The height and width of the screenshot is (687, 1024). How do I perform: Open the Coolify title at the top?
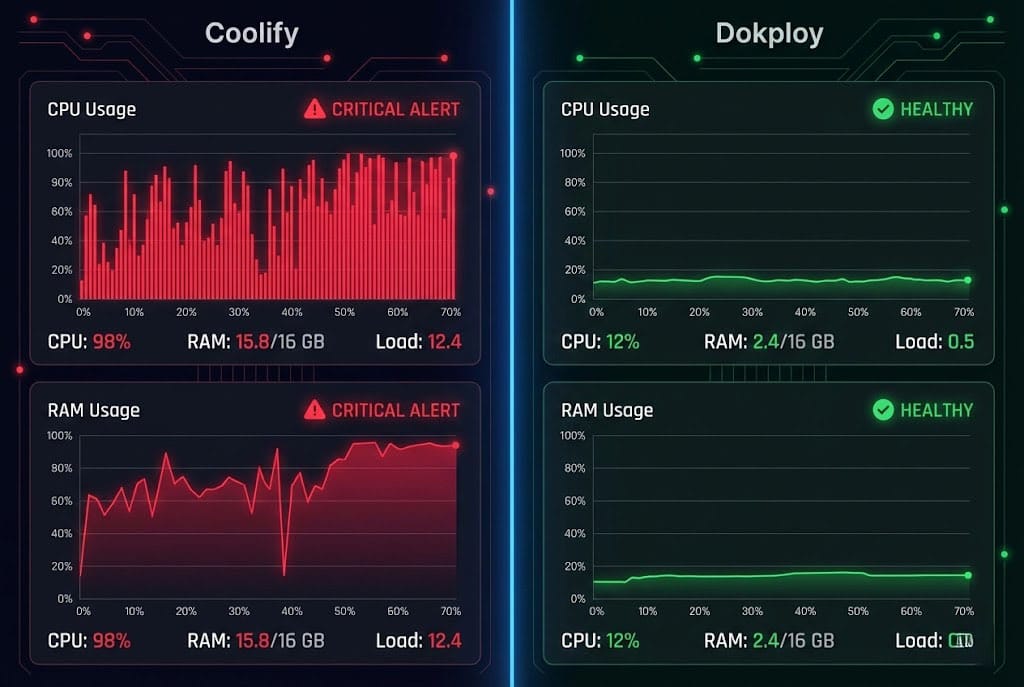click(x=252, y=33)
